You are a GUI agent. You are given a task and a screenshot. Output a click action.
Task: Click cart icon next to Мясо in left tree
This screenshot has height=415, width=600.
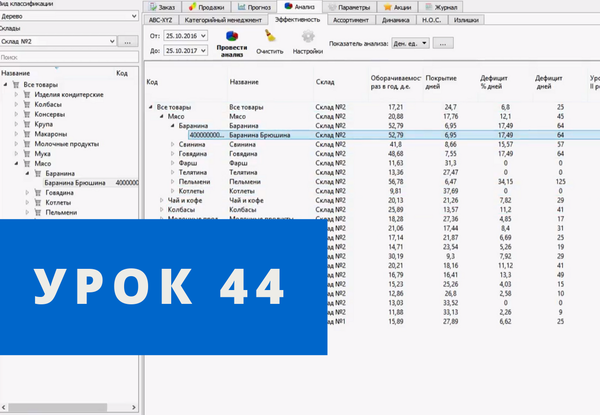(27, 164)
